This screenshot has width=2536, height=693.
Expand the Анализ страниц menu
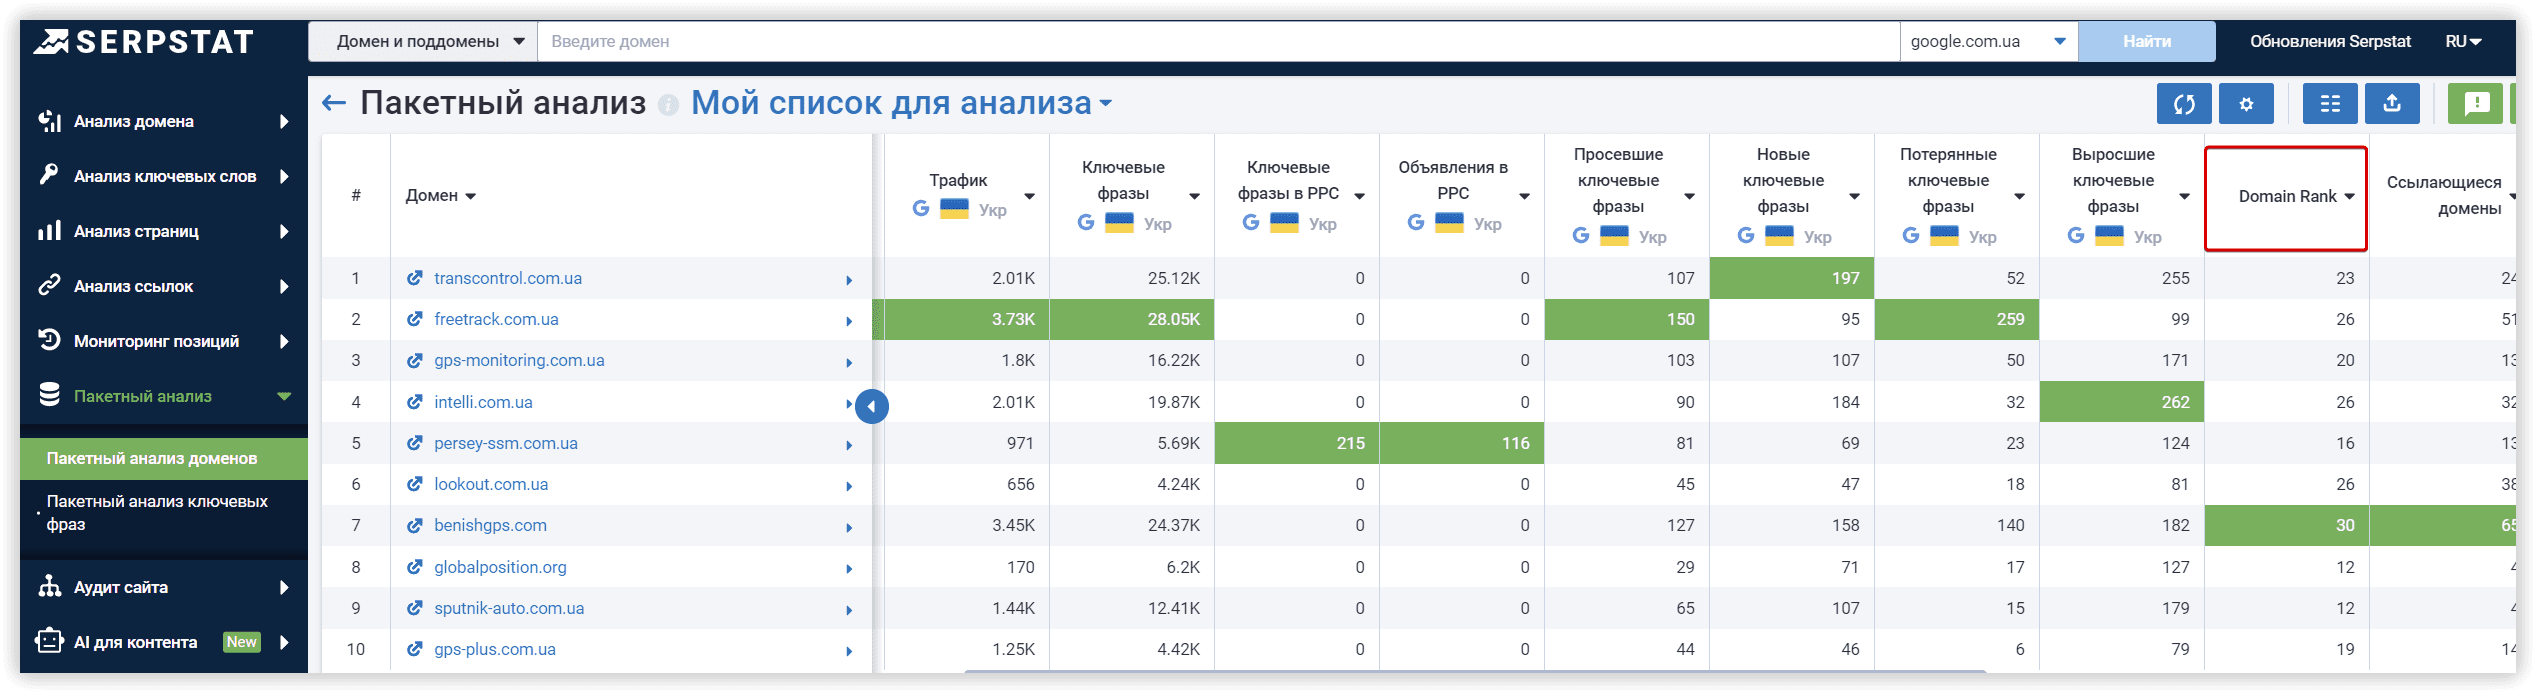(284, 231)
